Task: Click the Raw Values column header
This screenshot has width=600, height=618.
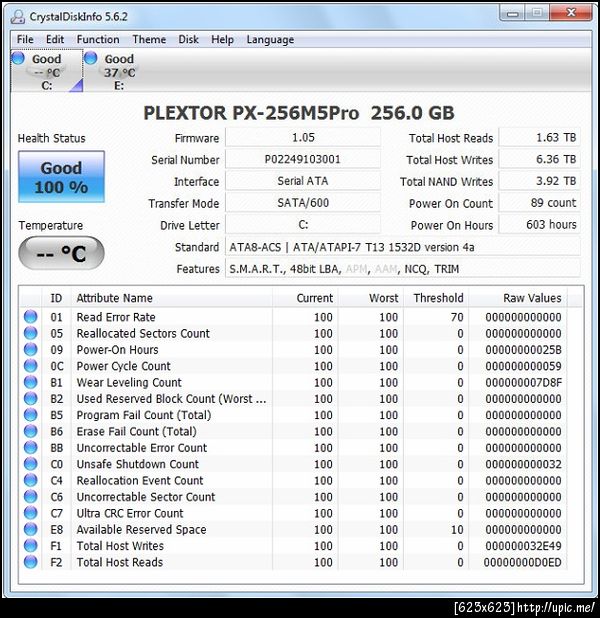Action: (x=518, y=298)
